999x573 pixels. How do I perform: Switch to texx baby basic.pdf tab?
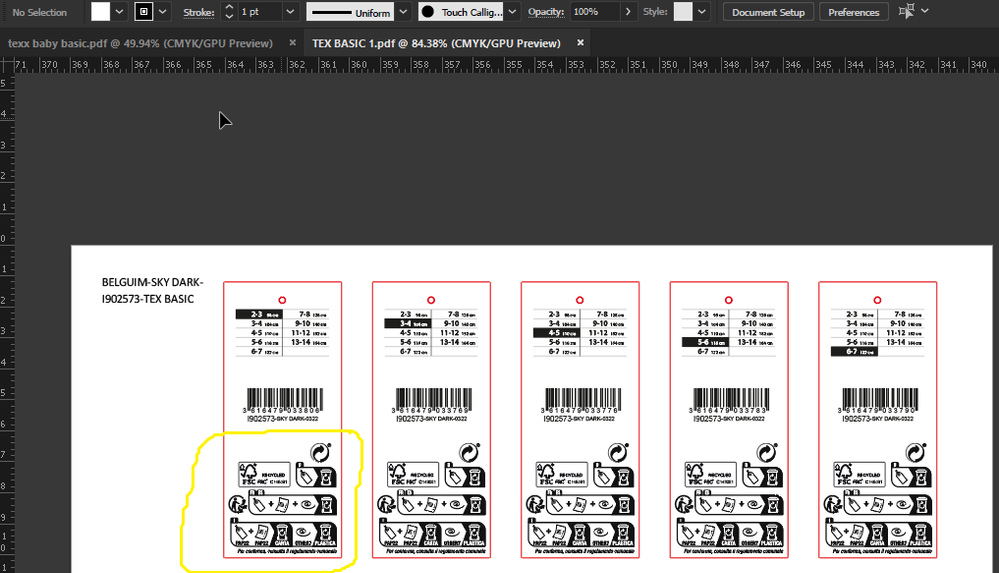coord(140,43)
